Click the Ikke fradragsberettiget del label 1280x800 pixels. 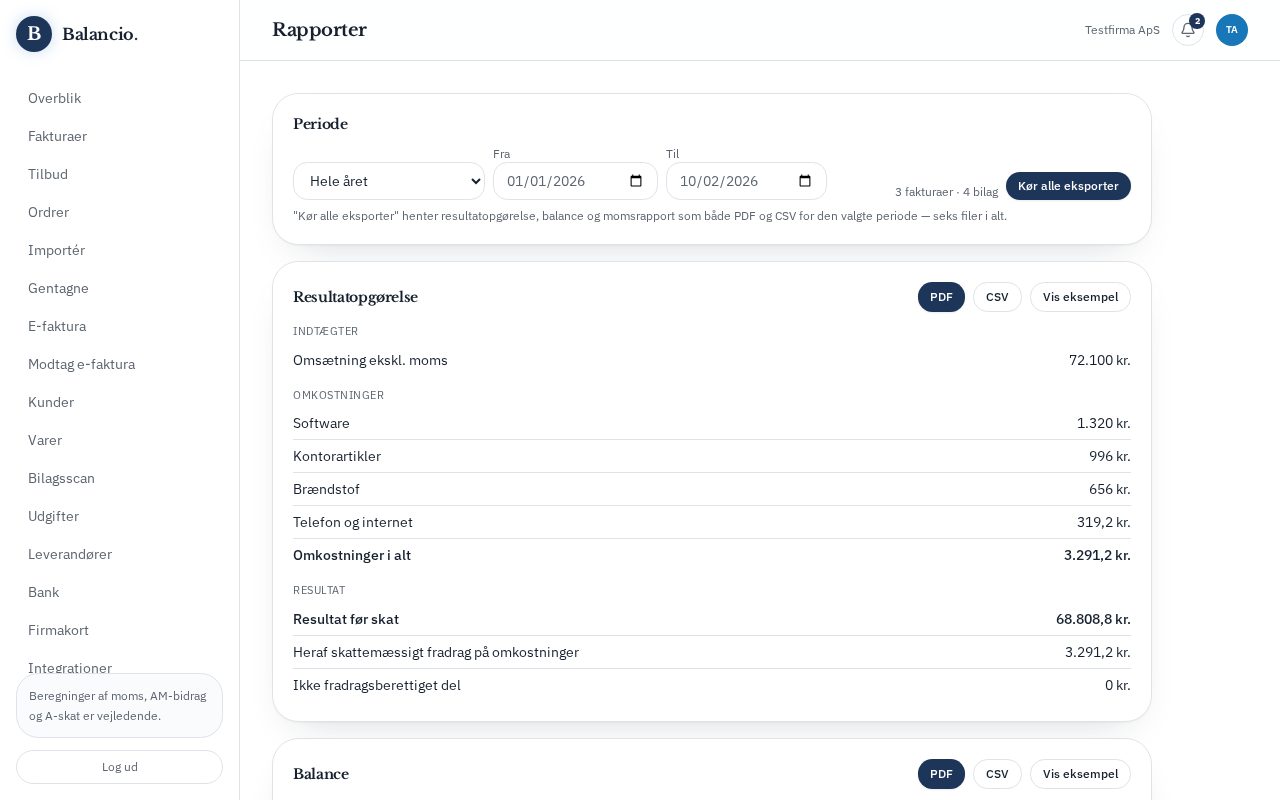377,685
